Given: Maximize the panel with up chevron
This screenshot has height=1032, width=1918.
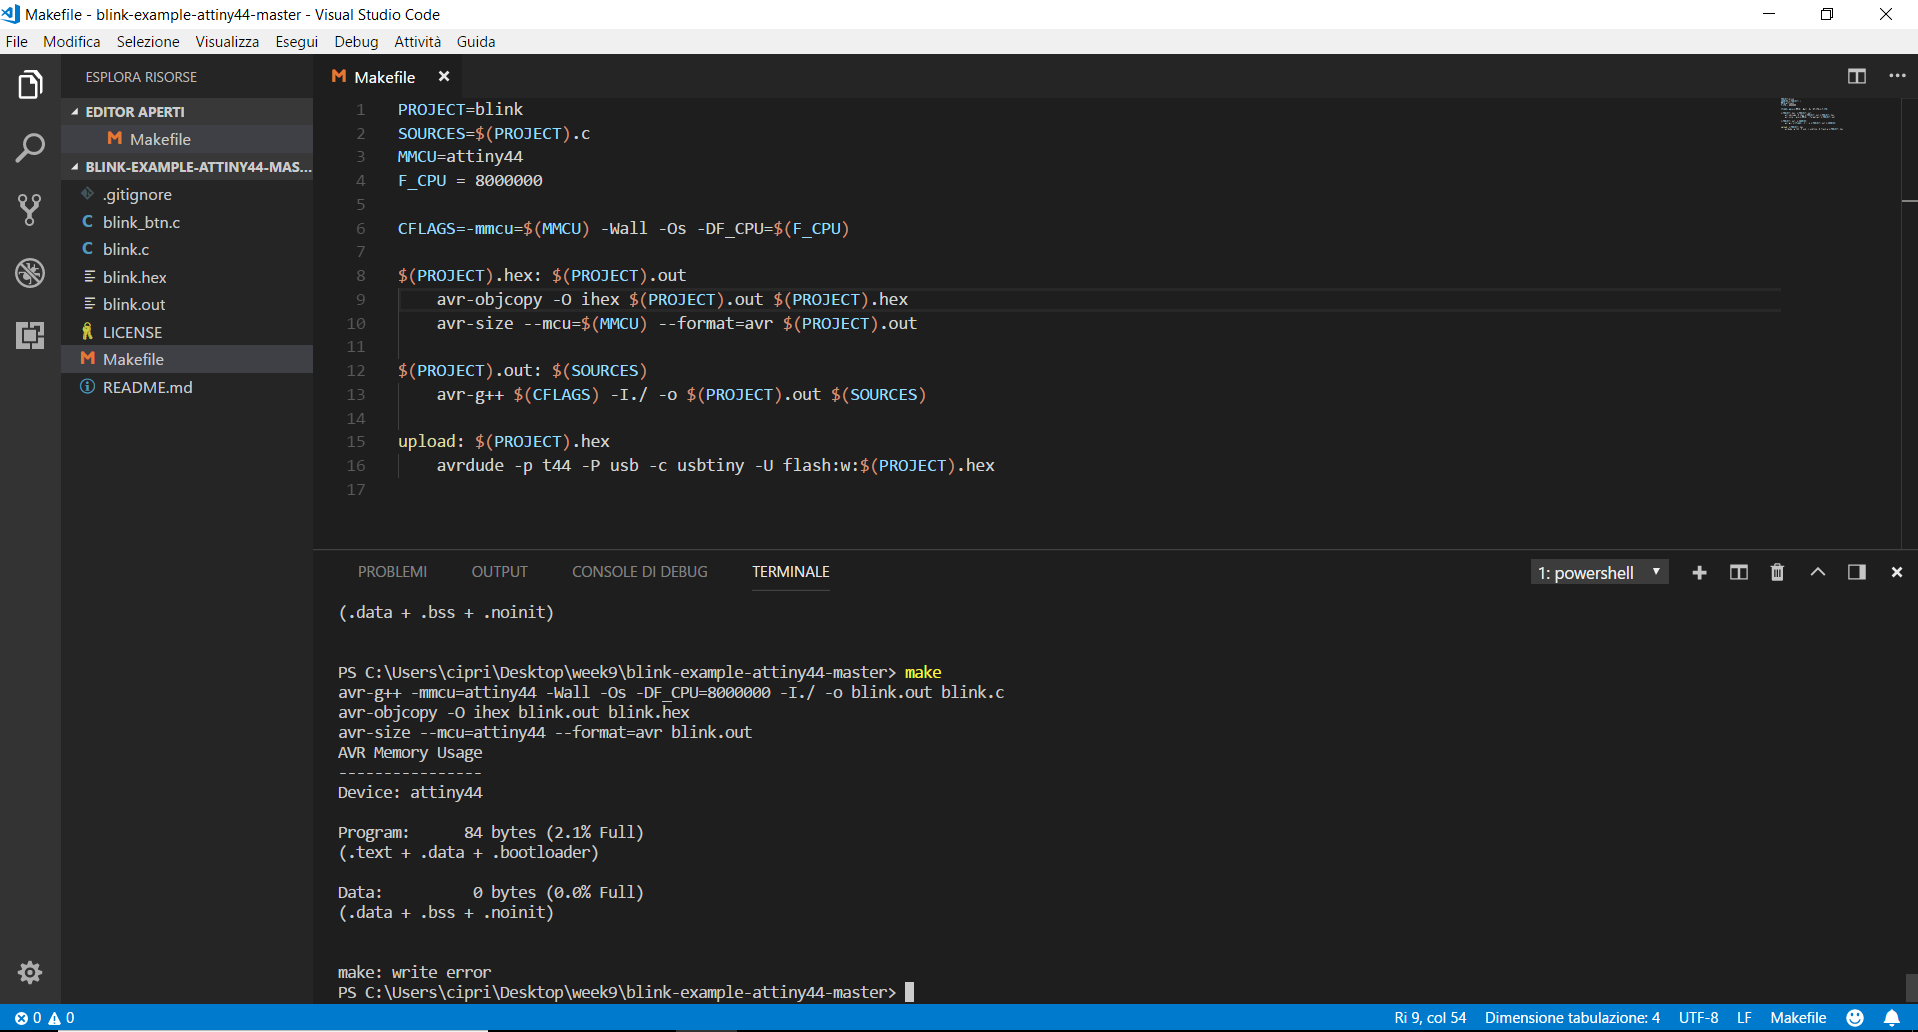Looking at the screenshot, I should tap(1817, 572).
